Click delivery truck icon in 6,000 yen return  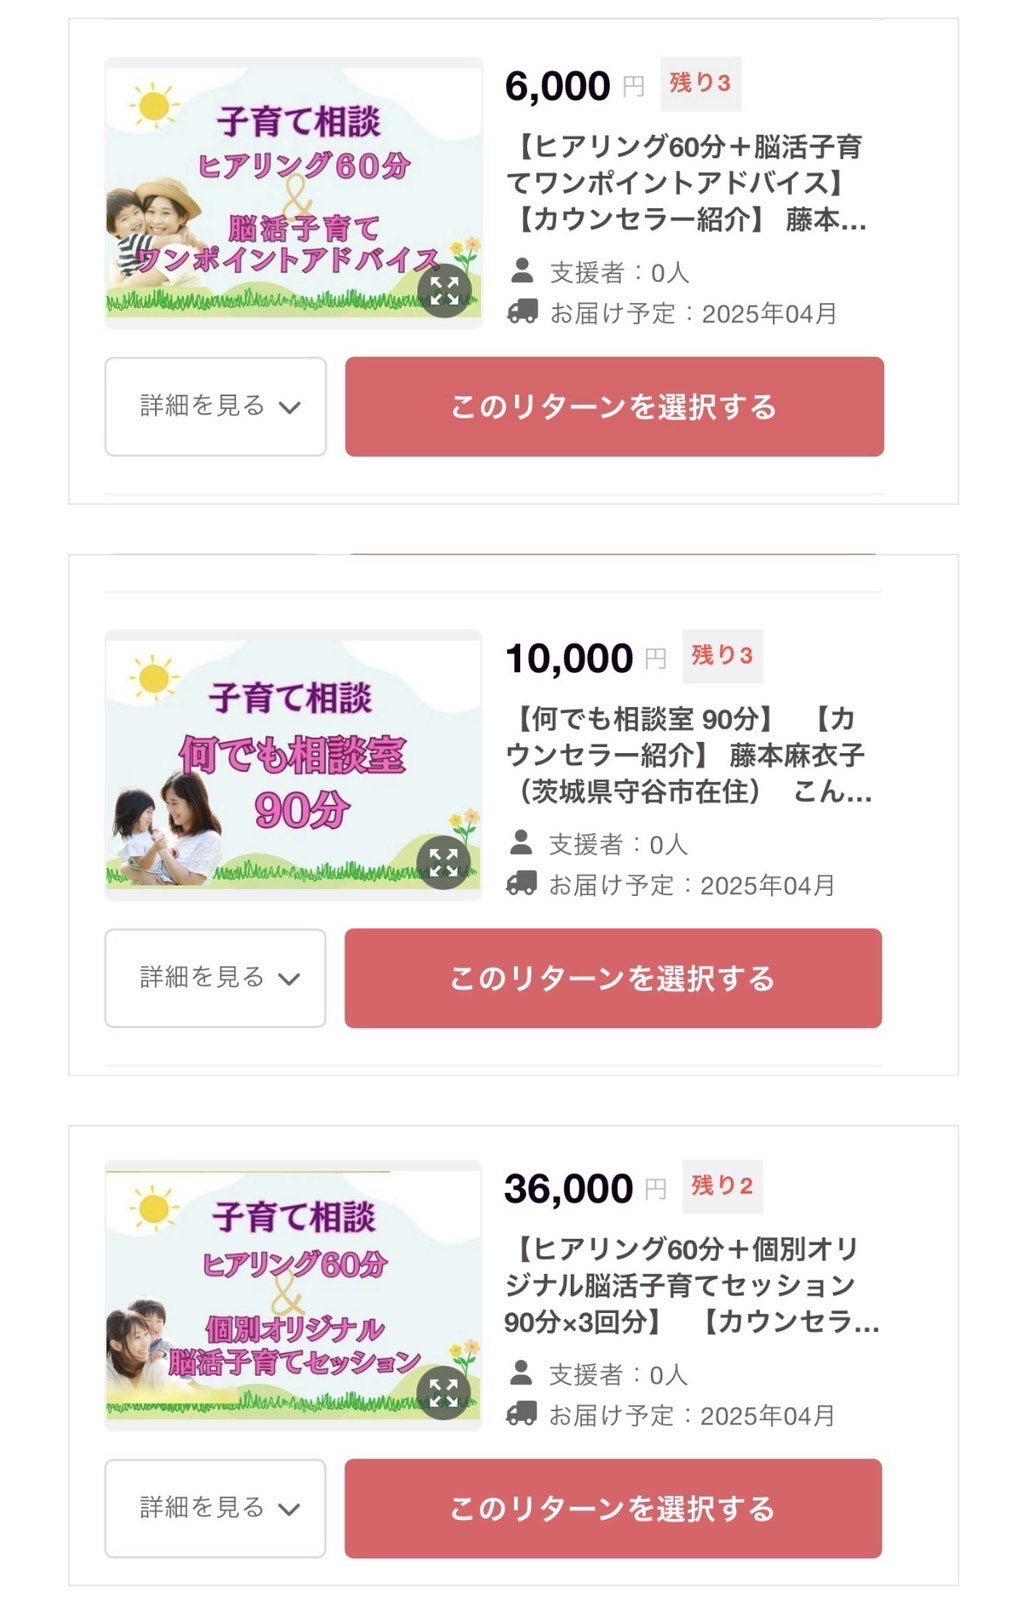coord(522,312)
